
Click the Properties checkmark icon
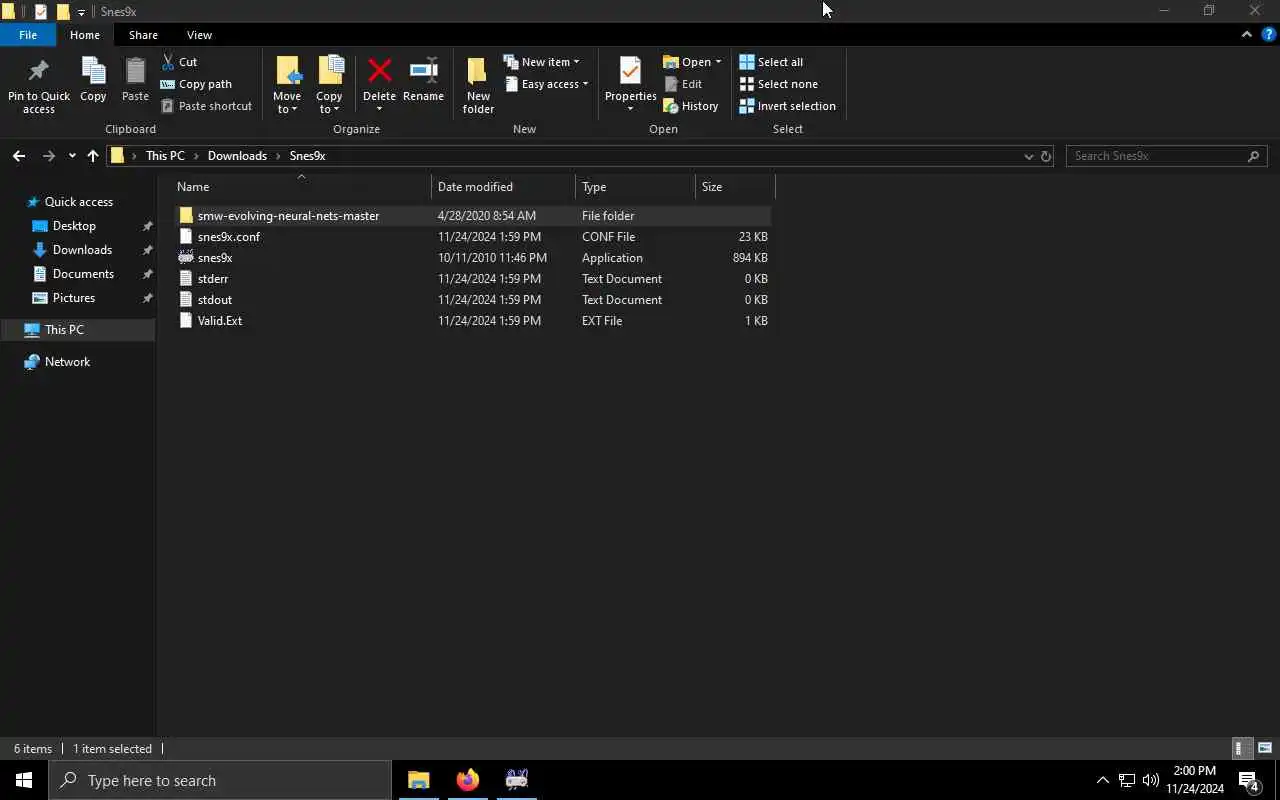[x=630, y=71]
